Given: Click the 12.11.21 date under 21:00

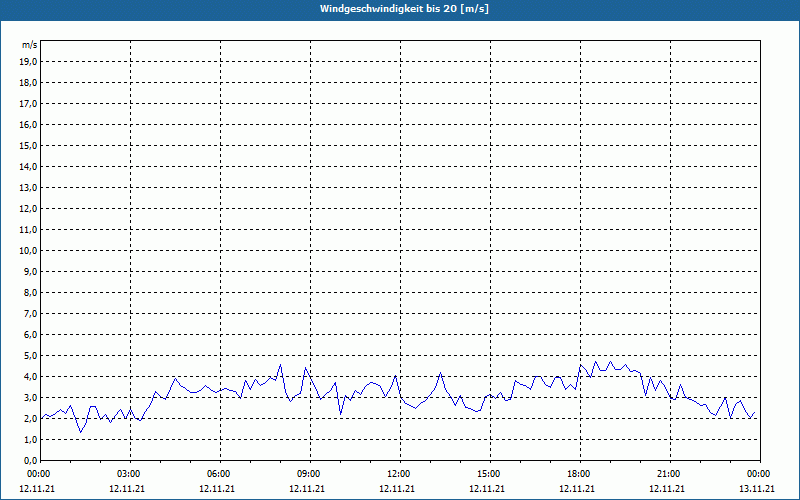Looking at the screenshot, I should coord(667,489).
